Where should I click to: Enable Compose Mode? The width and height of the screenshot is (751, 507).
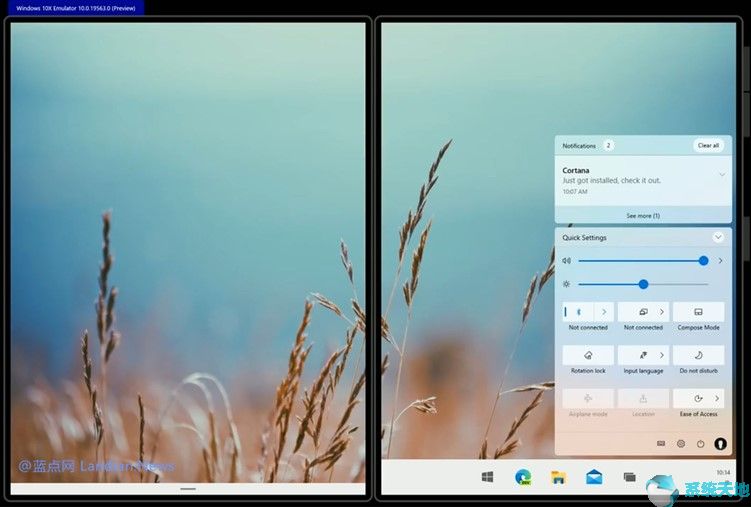[x=698, y=312]
